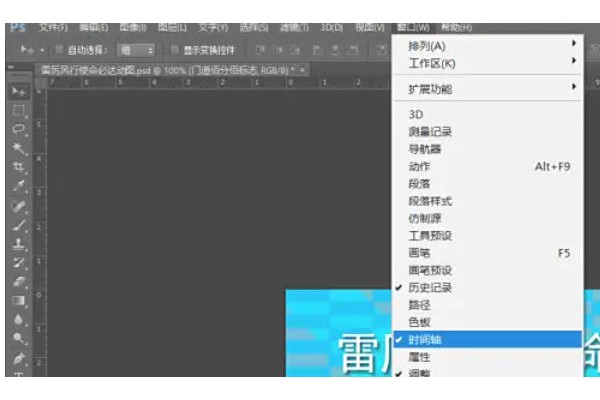Expand the 排列(A) submenu

tap(488, 46)
